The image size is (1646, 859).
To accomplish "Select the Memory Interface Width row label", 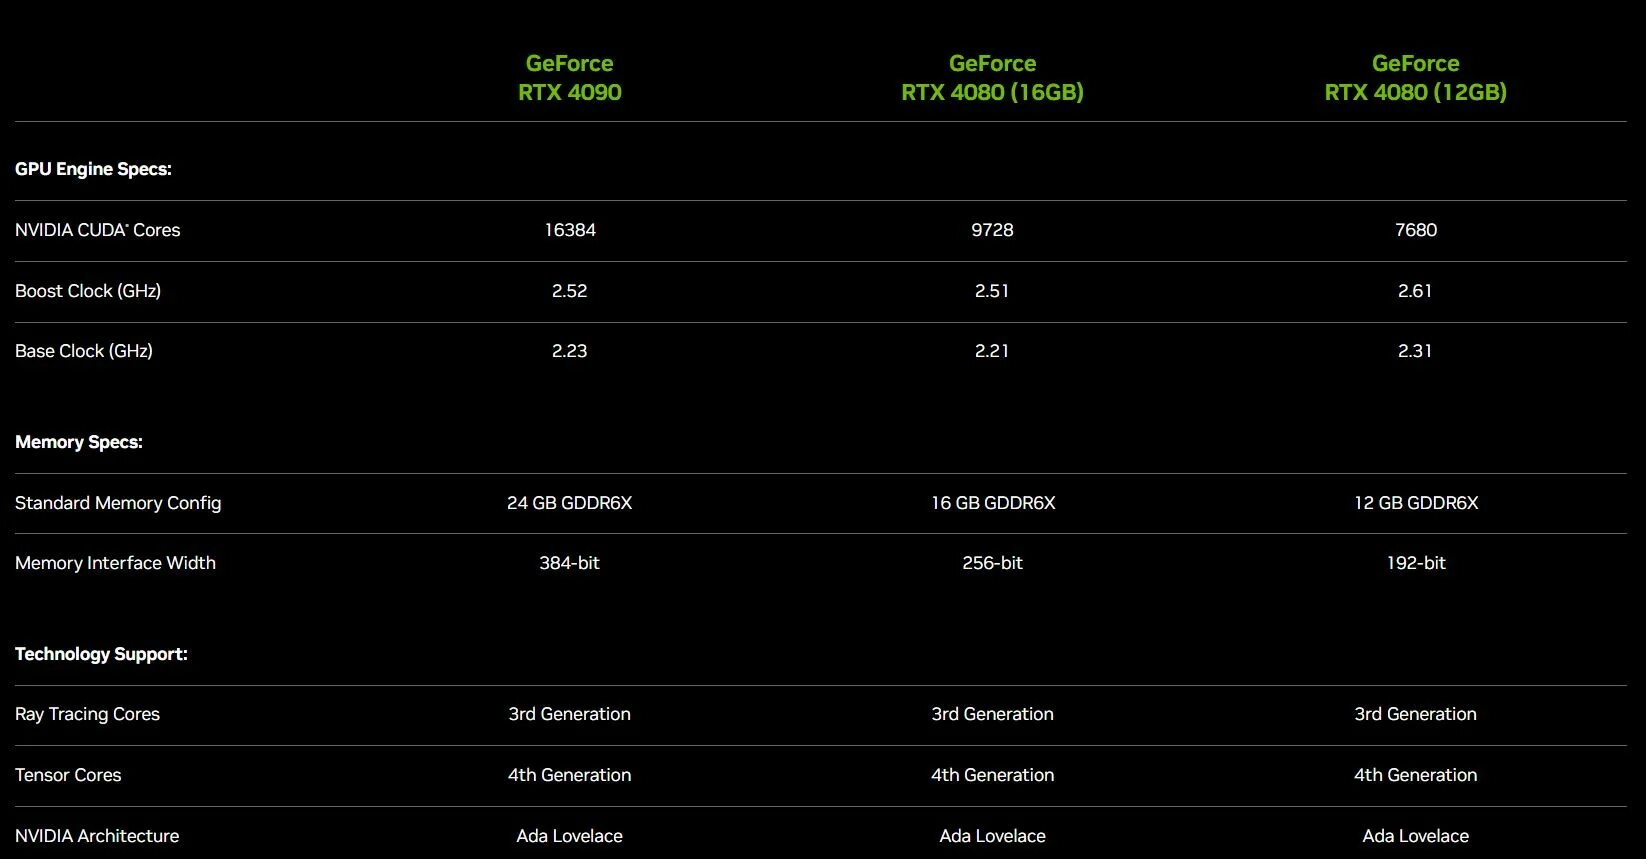I will [115, 563].
